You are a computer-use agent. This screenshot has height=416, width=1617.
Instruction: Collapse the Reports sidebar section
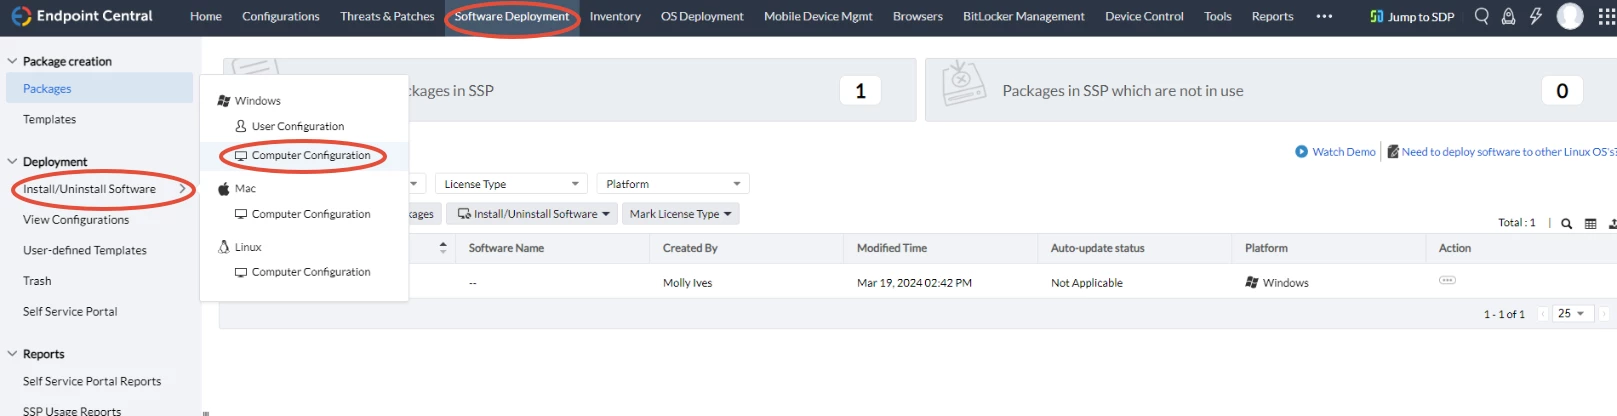(12, 353)
